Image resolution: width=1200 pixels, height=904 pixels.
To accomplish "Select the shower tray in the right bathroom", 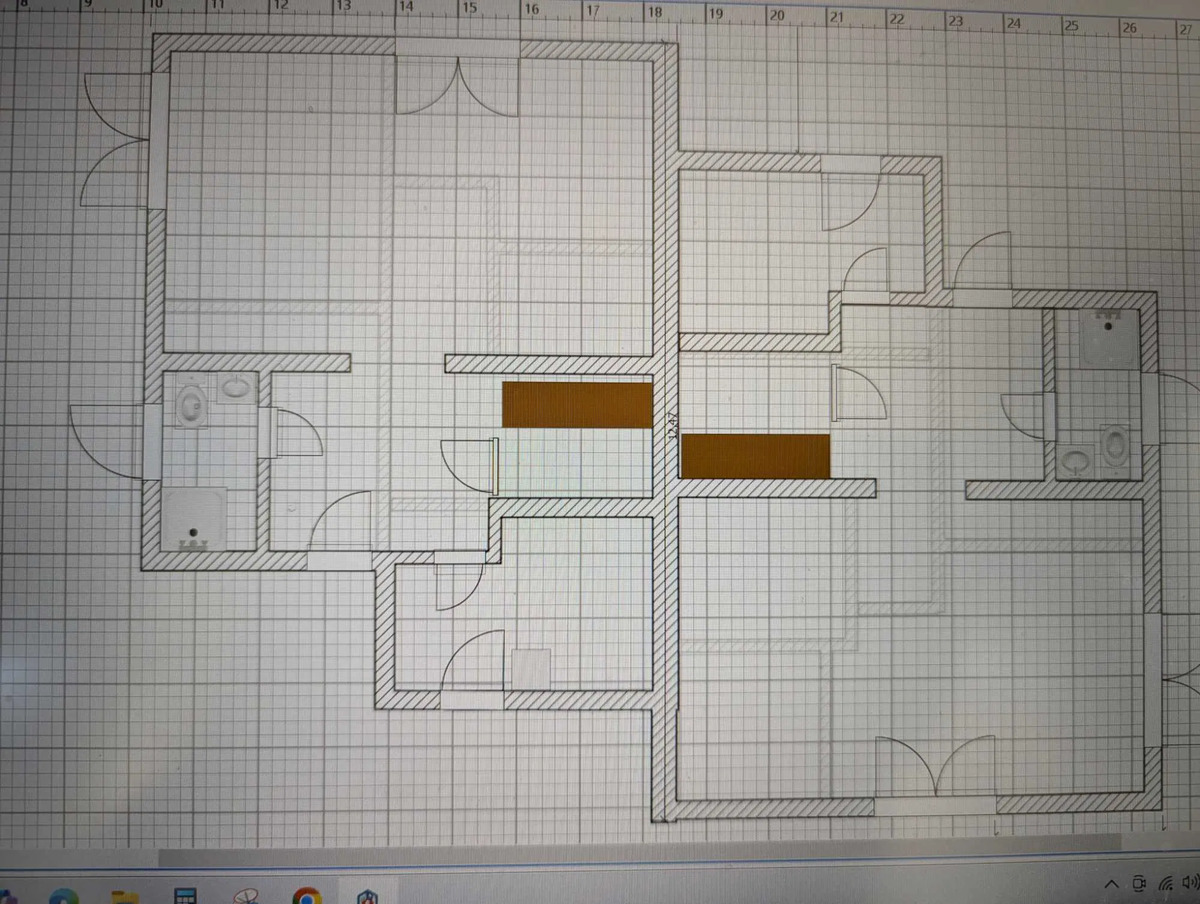I will pos(1110,339).
